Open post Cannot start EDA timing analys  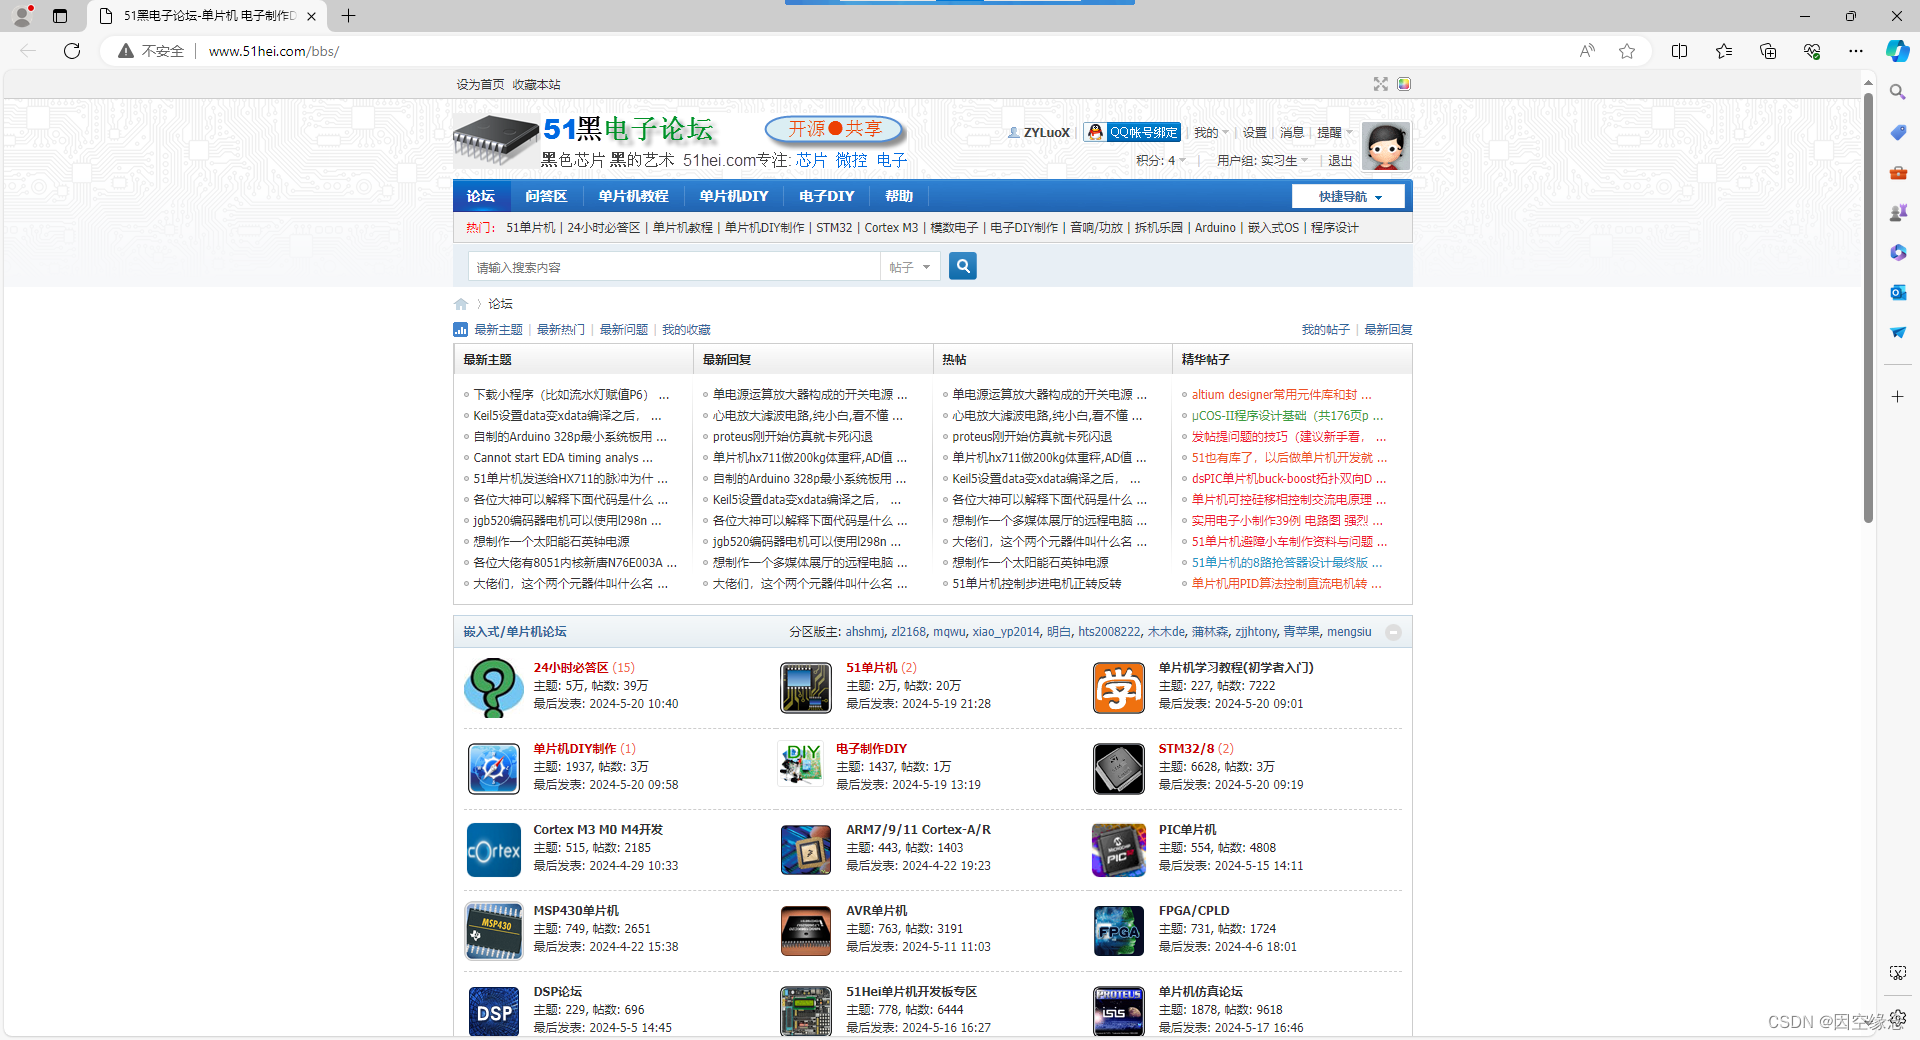click(562, 458)
